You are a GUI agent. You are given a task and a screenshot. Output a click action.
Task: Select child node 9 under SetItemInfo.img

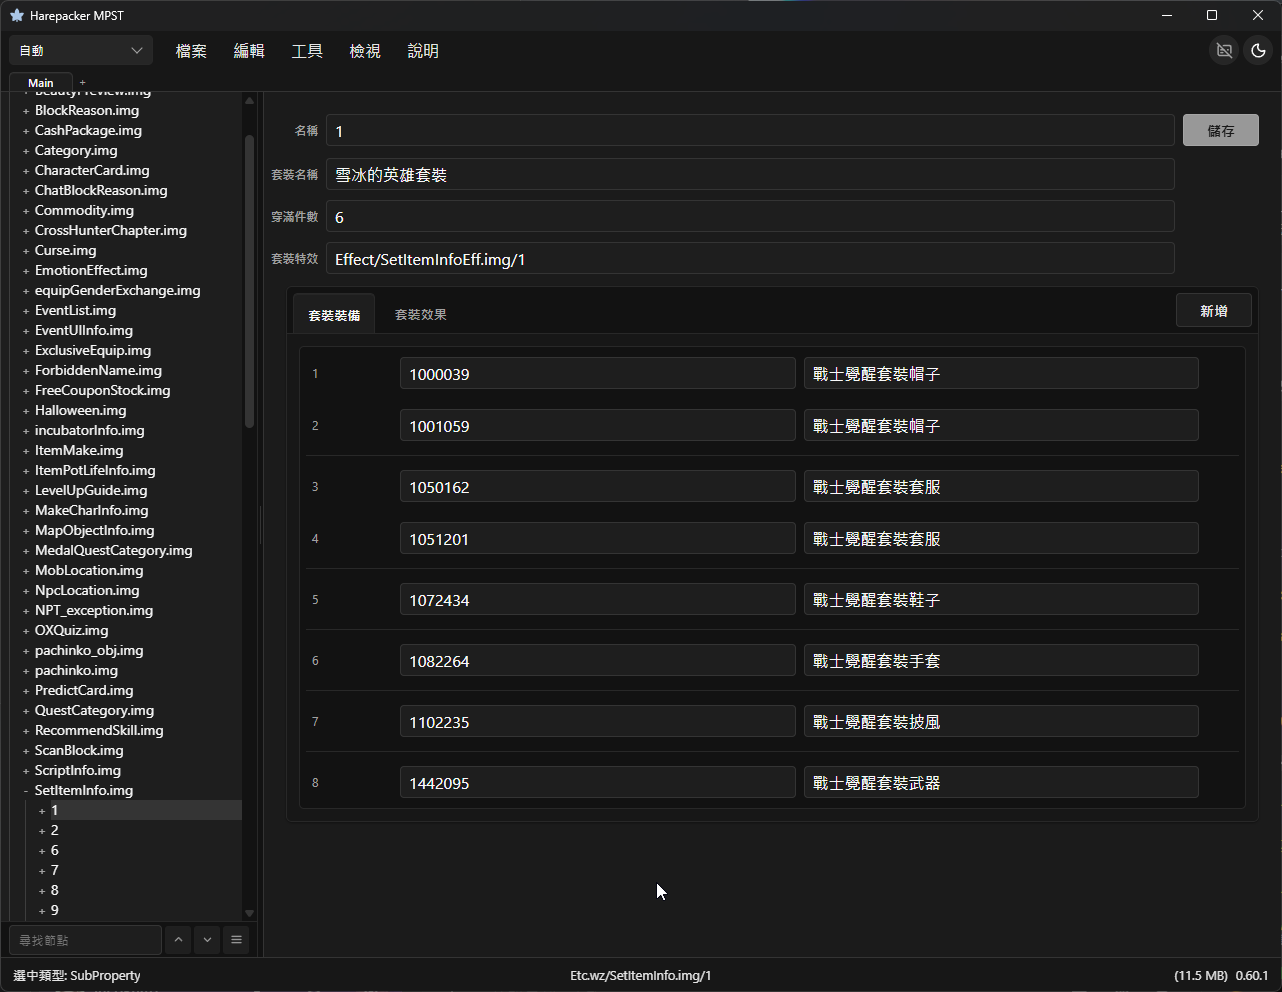55,910
